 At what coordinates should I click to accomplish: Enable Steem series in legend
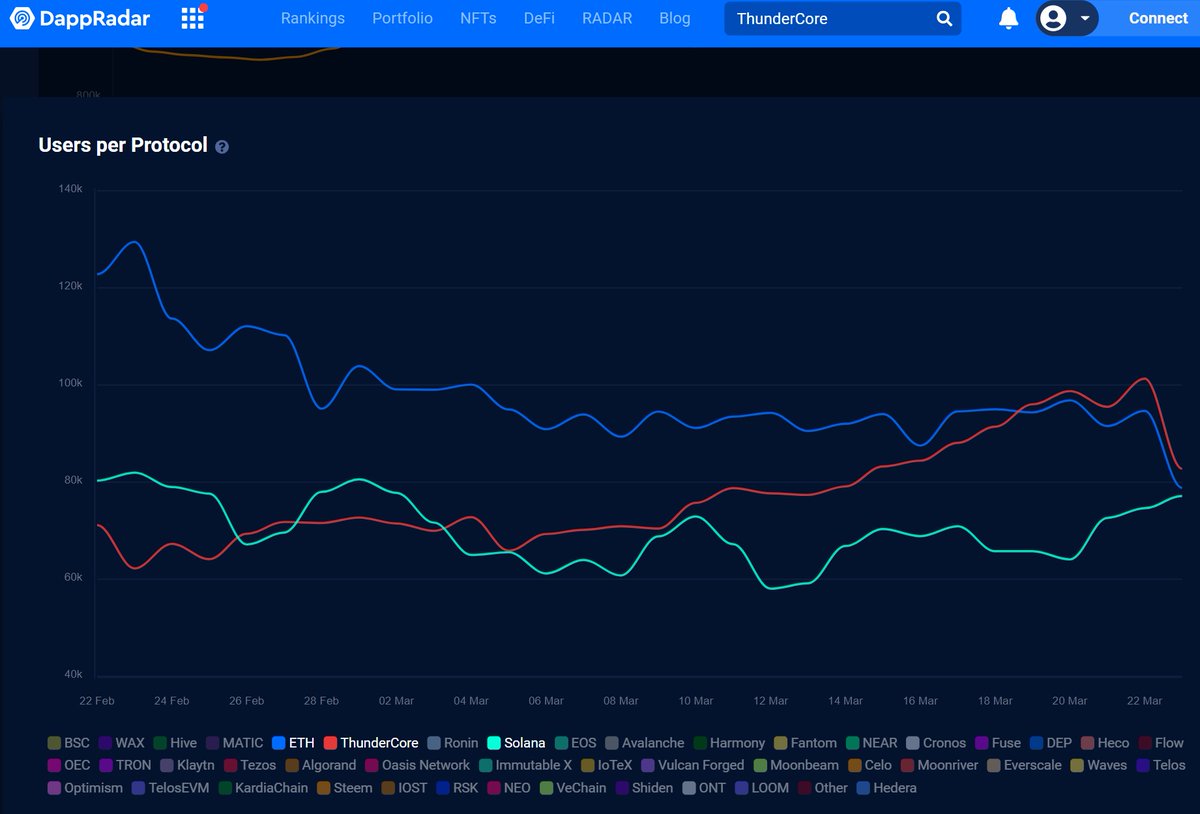(x=345, y=788)
